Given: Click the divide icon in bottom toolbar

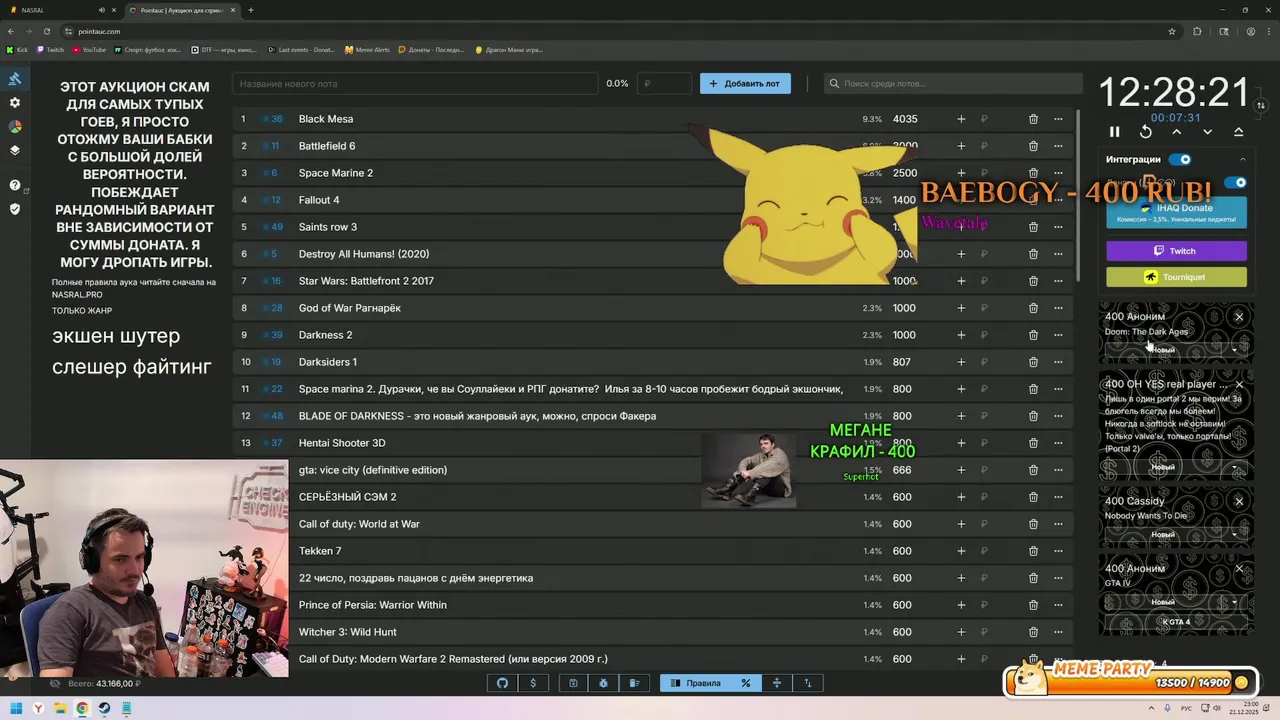Looking at the screenshot, I should click(x=776, y=683).
